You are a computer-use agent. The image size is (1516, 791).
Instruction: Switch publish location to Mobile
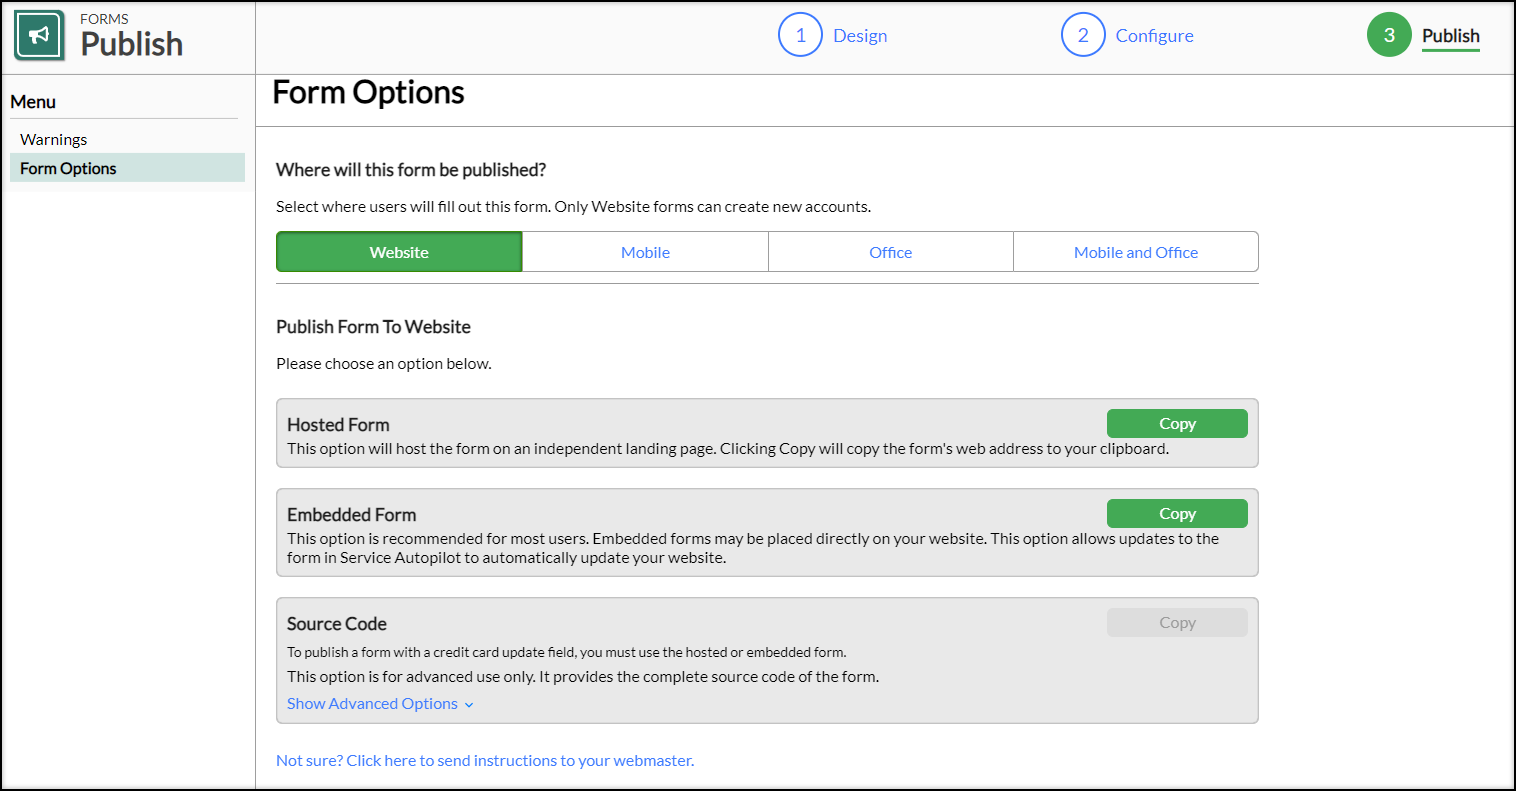pos(645,252)
